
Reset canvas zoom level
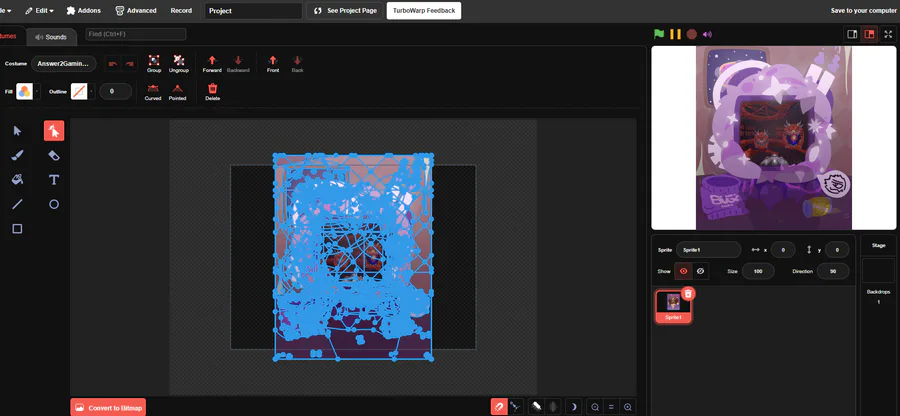click(x=611, y=407)
